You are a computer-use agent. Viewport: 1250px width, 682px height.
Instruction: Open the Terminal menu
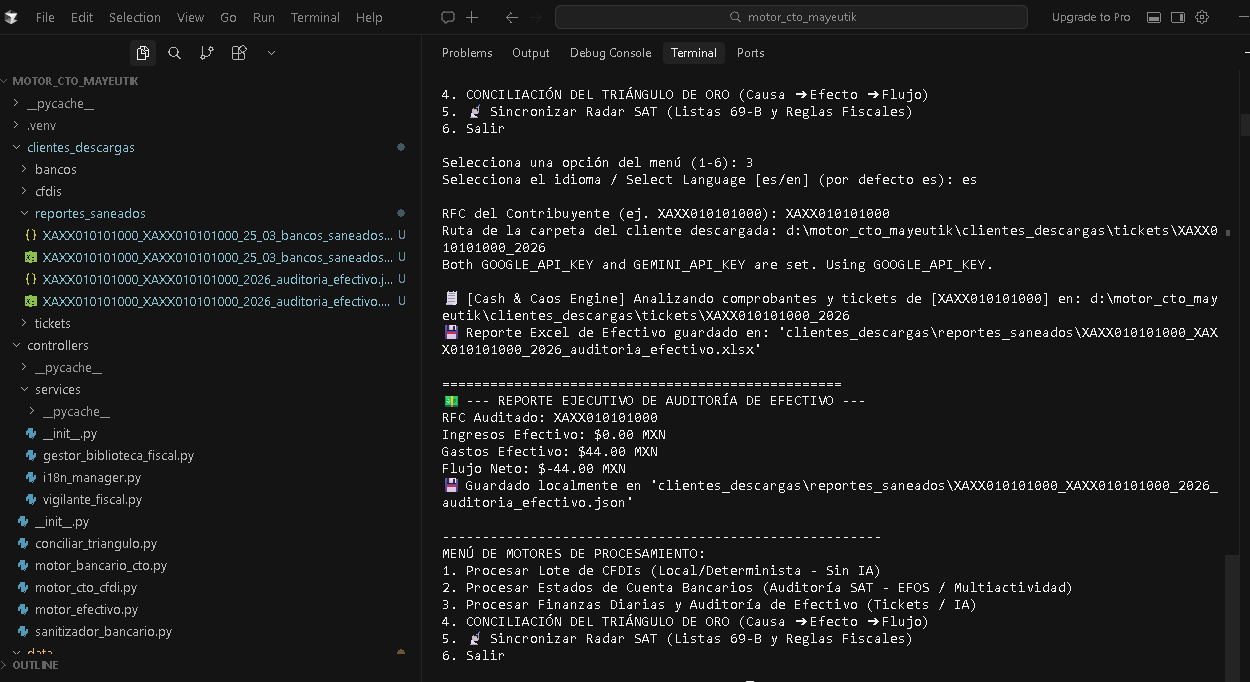pos(315,17)
